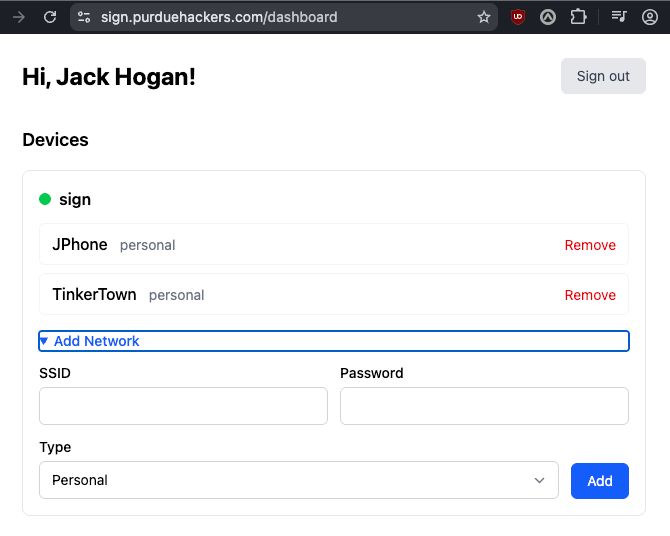Click the circular arrow extension icon
Screen dimensions: 670x536
tap(548, 17)
